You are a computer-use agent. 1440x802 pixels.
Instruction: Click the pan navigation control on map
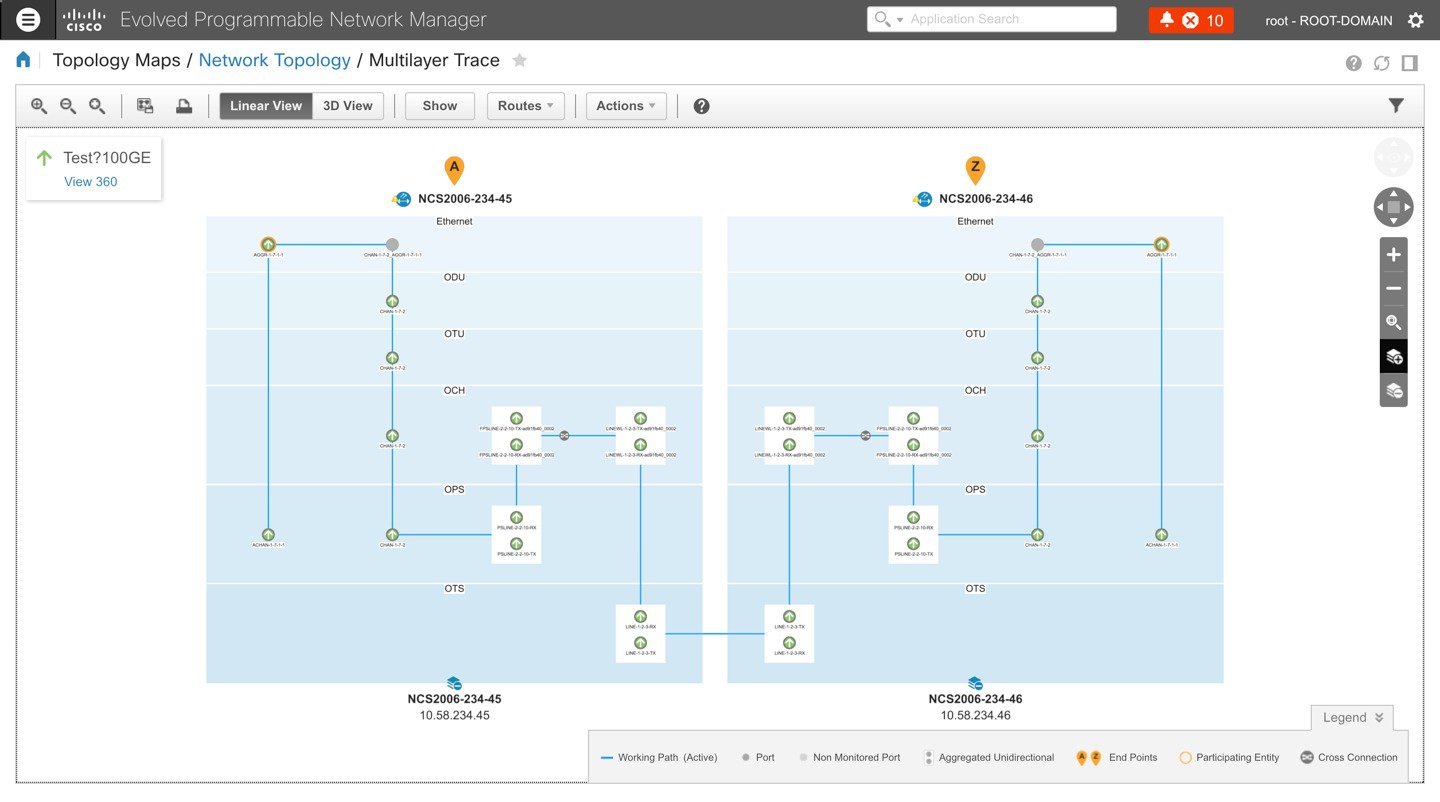click(x=1393, y=207)
